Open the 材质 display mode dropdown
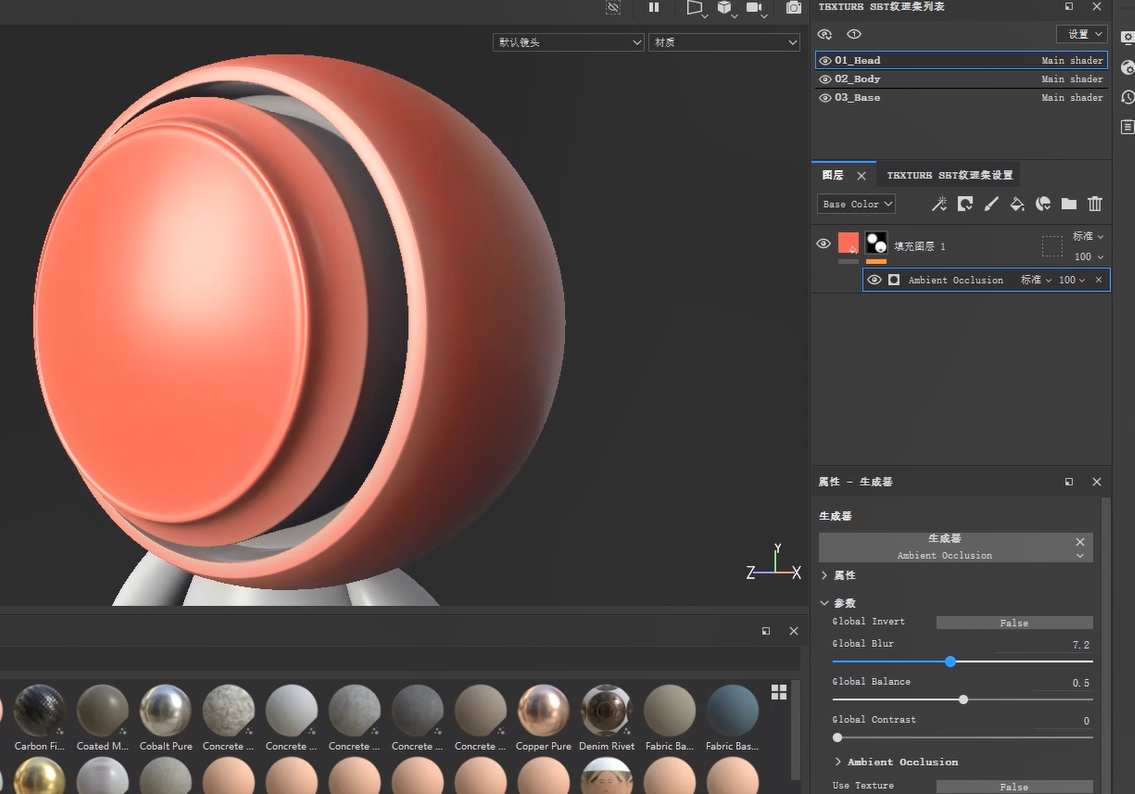Viewport: 1135px width, 794px height. click(724, 43)
